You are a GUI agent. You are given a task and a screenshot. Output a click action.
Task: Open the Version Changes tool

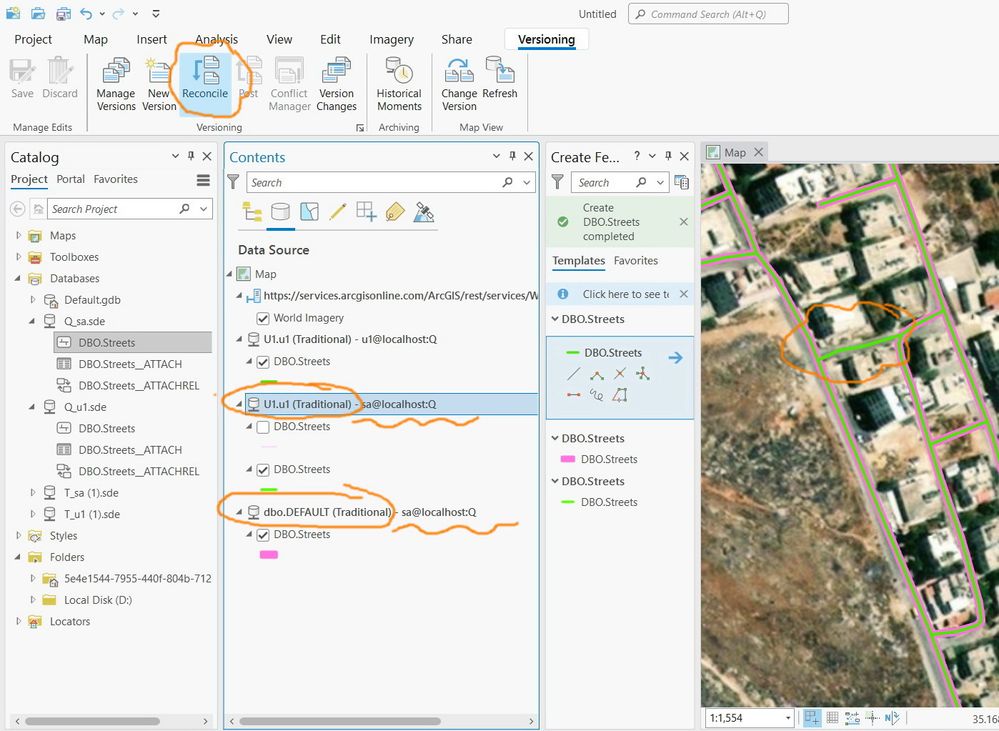click(x=336, y=83)
